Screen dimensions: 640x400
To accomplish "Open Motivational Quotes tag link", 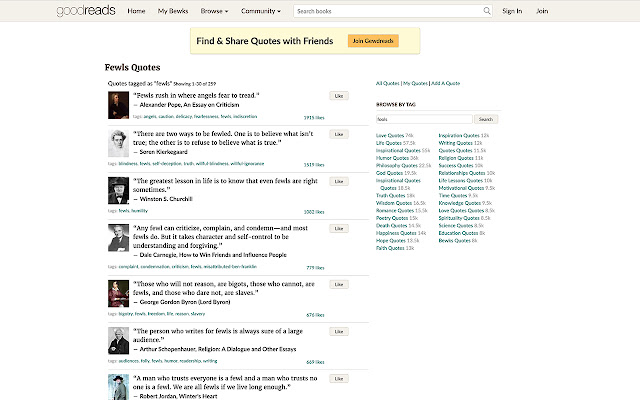I will coord(461,188).
